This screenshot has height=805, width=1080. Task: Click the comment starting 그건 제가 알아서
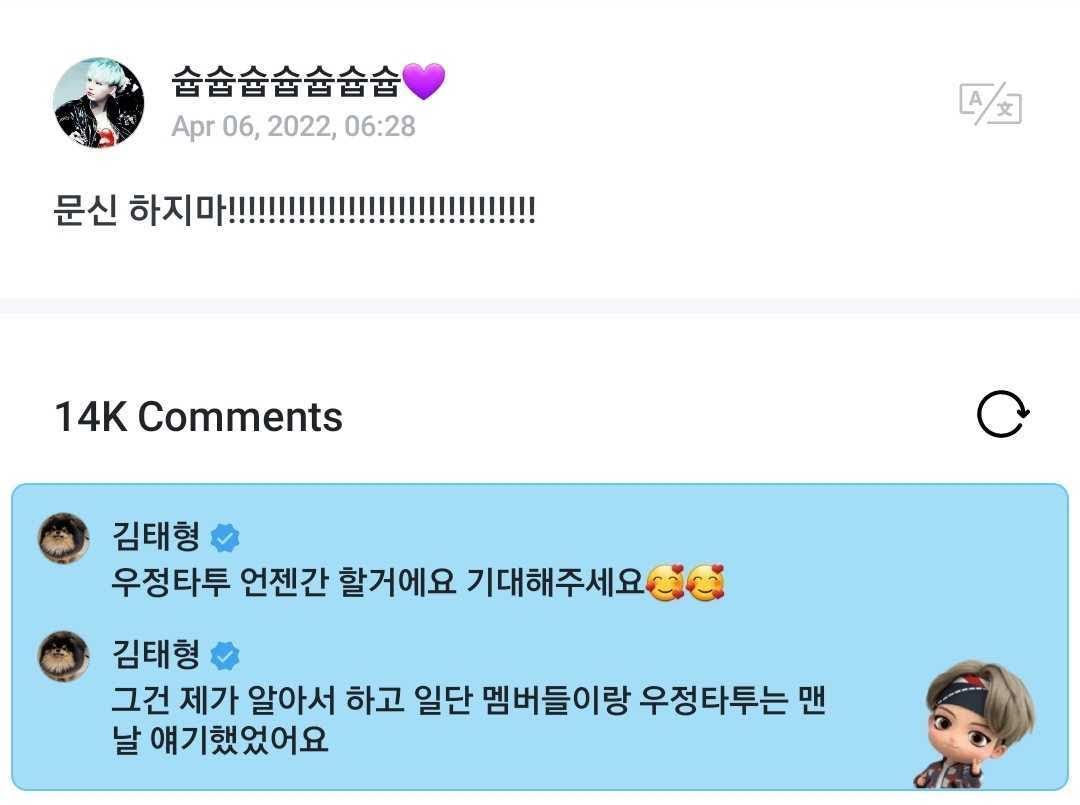468,720
